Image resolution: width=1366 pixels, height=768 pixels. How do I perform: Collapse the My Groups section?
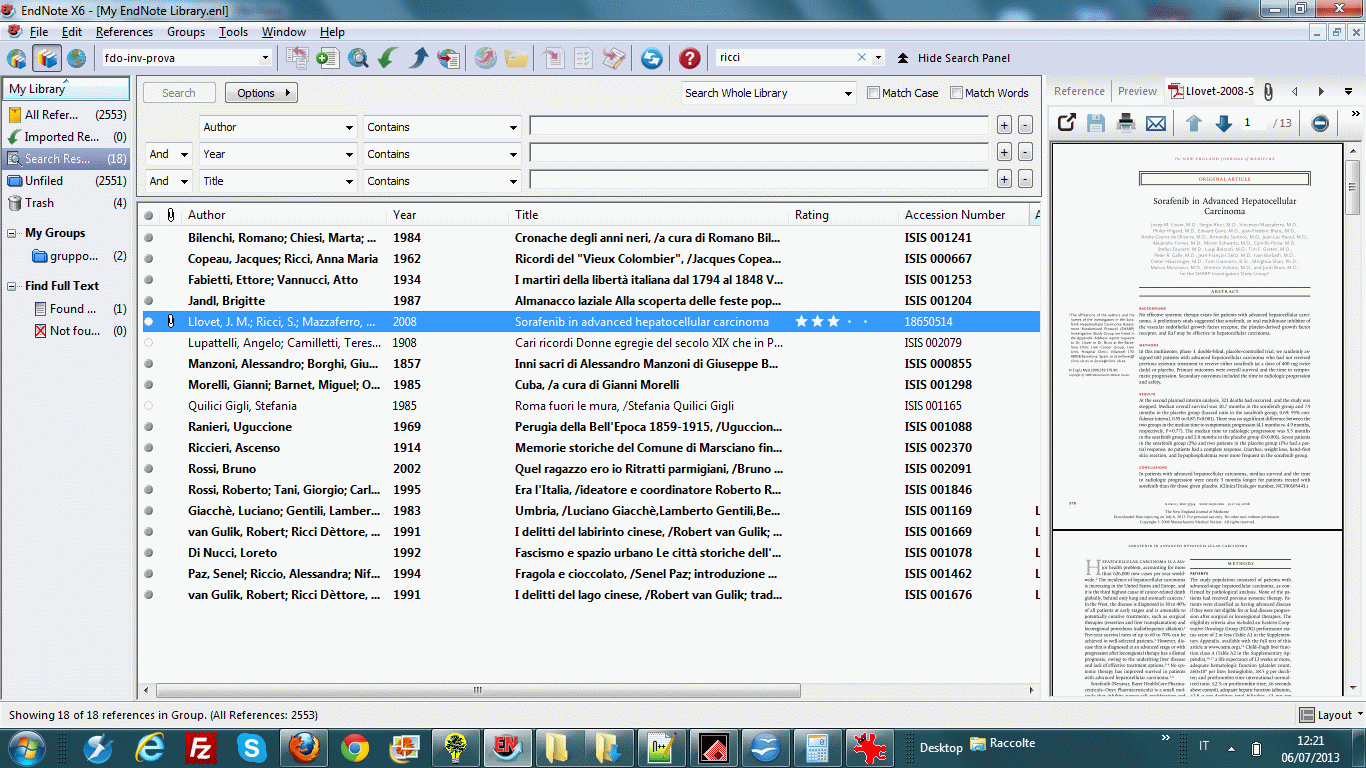point(12,233)
